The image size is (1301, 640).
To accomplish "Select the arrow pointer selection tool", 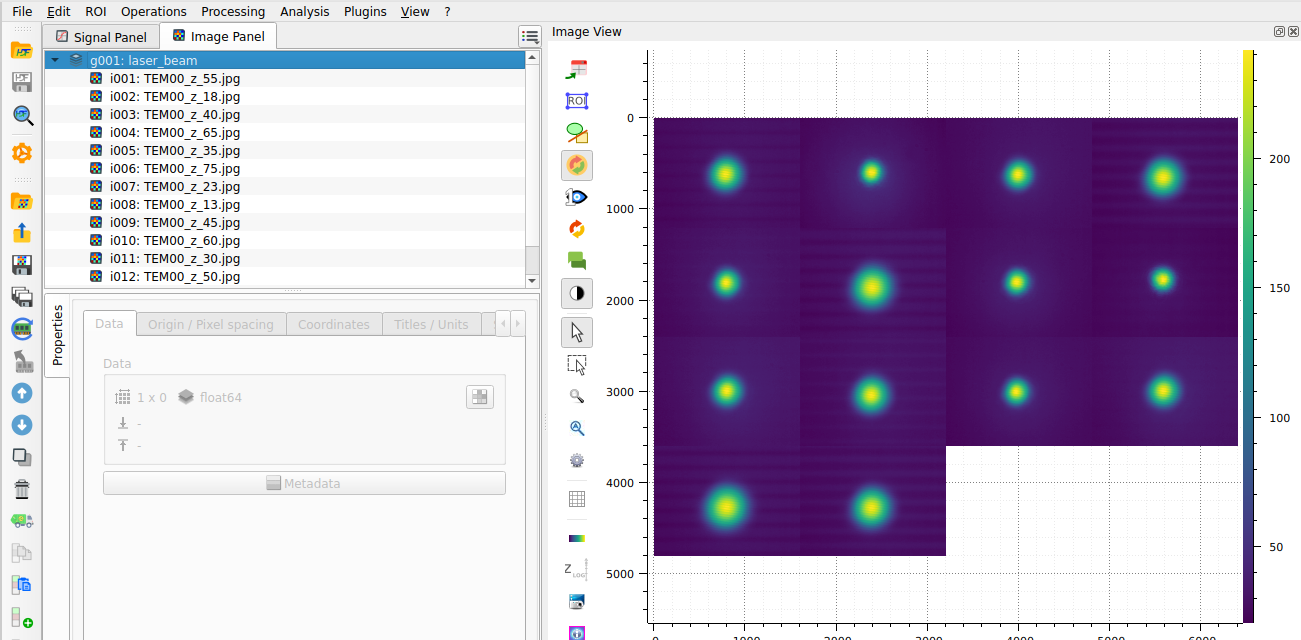I will tap(577, 331).
